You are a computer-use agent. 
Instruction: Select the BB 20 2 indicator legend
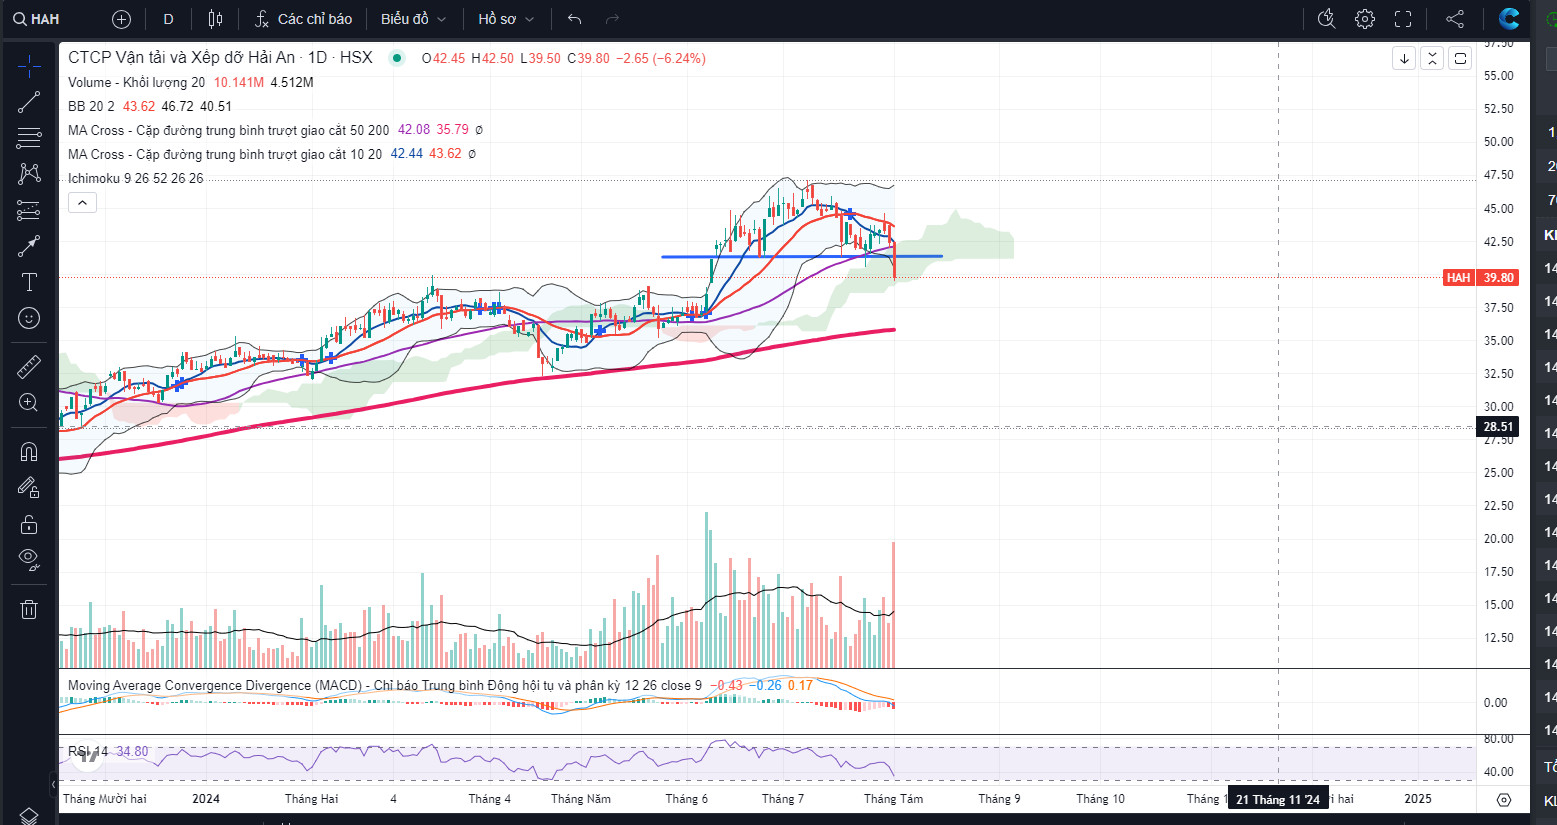click(91, 106)
